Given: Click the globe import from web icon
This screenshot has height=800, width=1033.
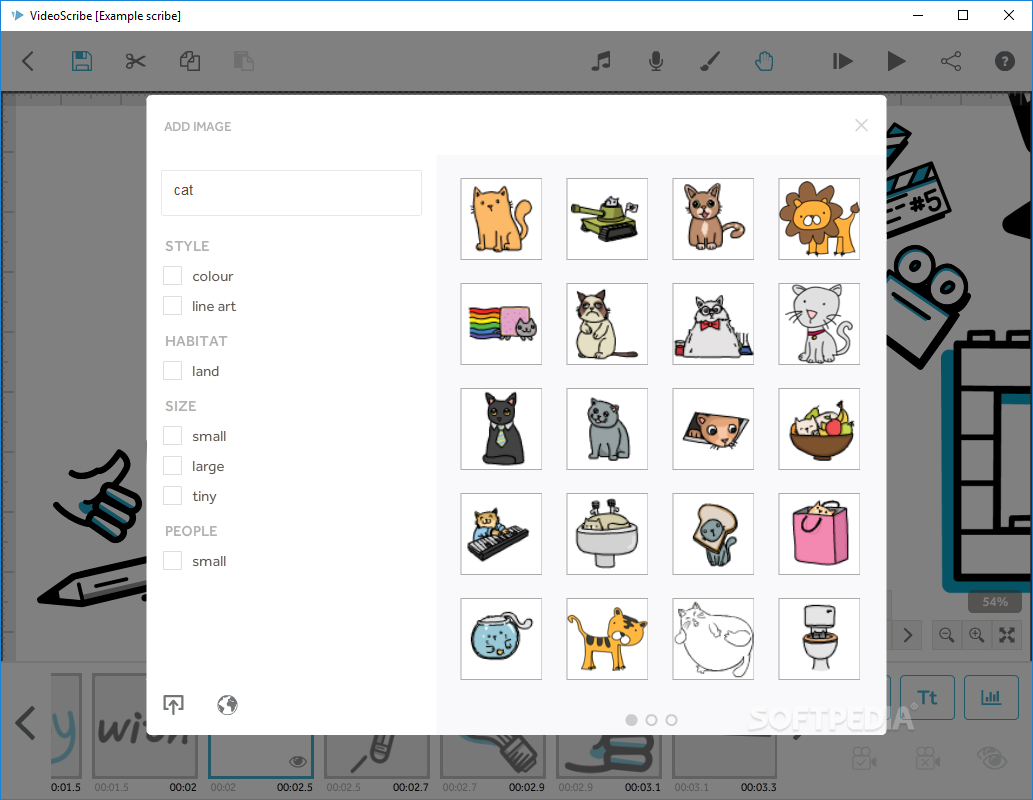Looking at the screenshot, I should tap(227, 704).
